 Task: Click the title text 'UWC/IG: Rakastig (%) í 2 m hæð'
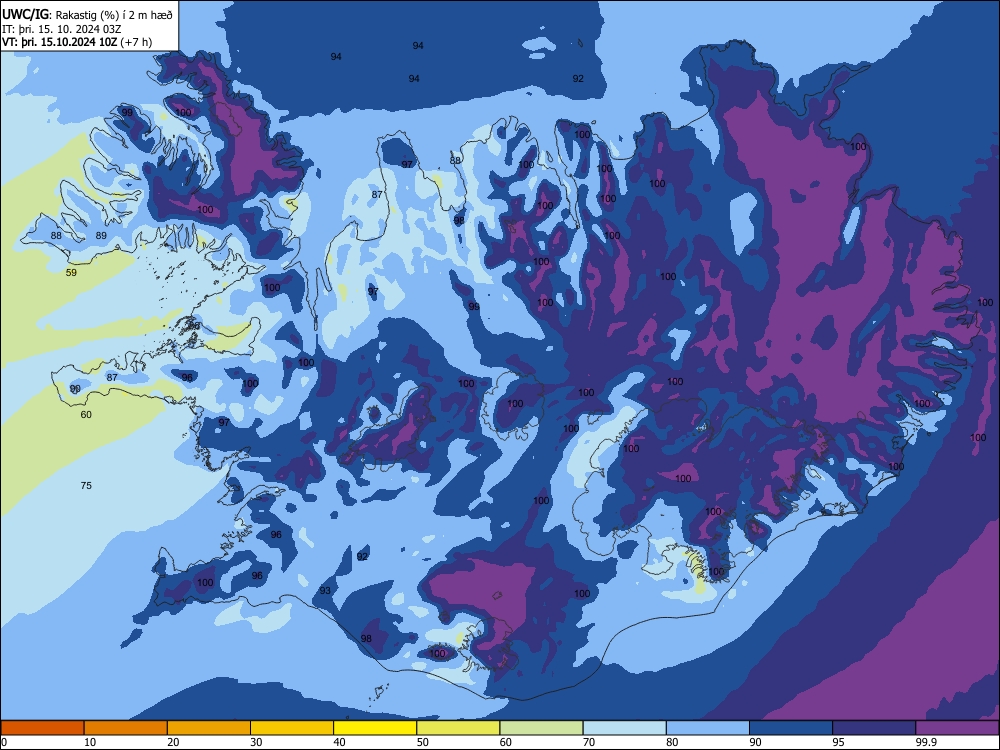87,15
